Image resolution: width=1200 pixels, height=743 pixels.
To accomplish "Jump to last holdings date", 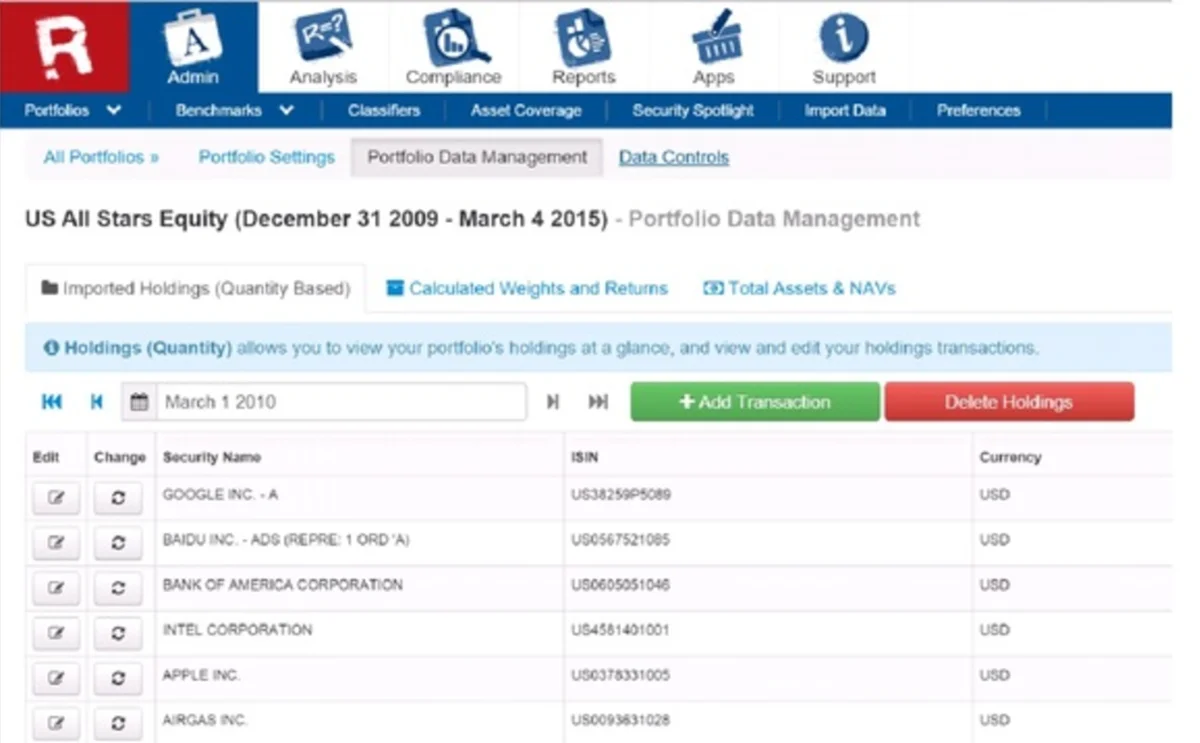I will (598, 402).
